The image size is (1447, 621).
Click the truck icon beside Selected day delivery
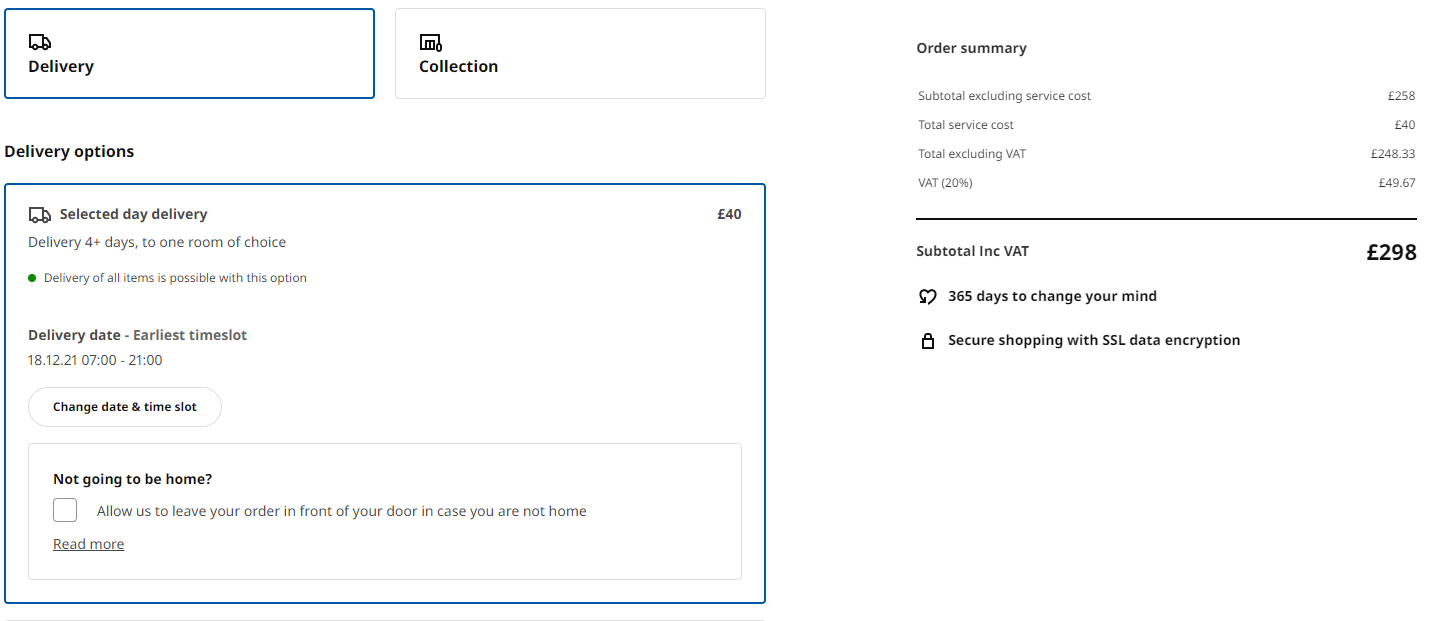[40, 213]
